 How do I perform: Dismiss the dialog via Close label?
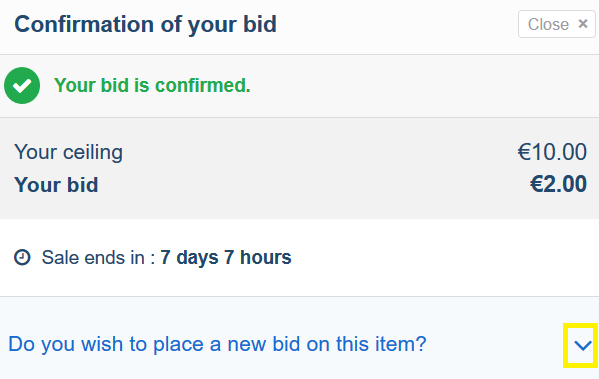coord(548,24)
